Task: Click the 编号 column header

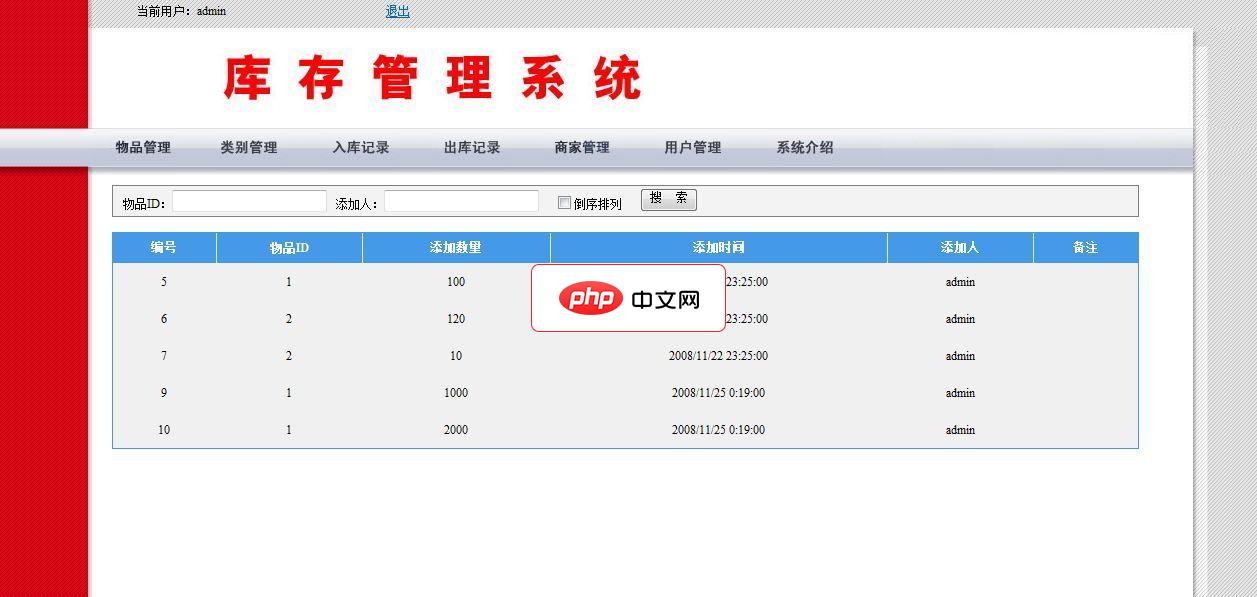Action: coord(163,247)
